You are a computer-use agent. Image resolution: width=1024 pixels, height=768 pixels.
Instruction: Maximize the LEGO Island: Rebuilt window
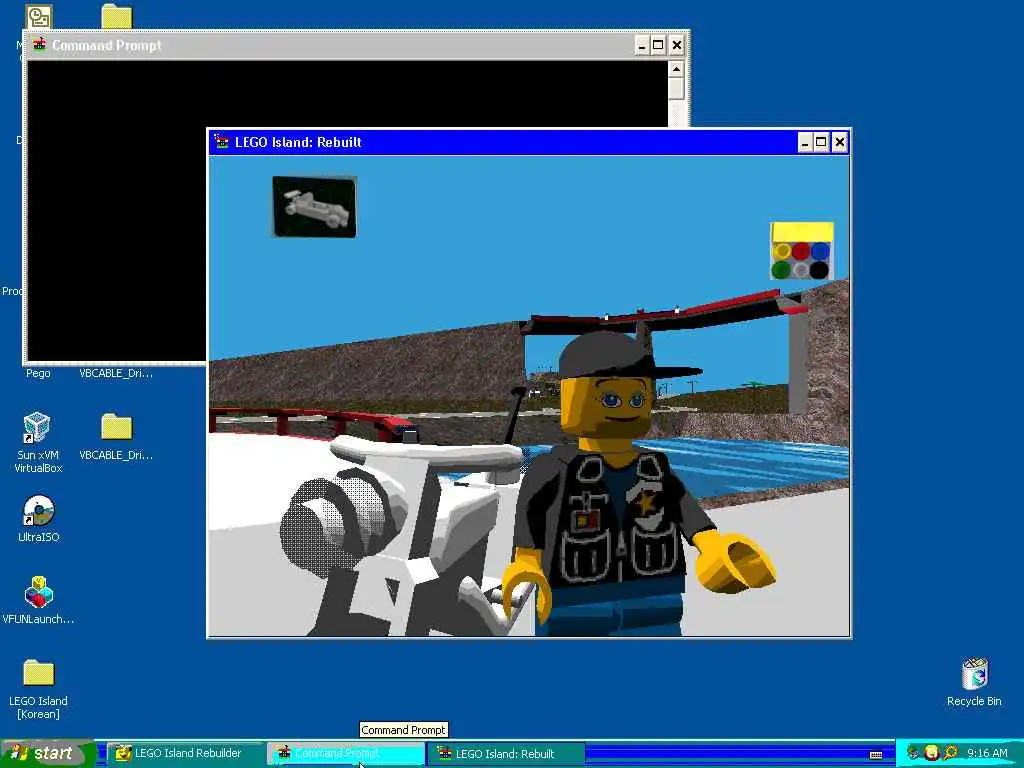tap(822, 142)
